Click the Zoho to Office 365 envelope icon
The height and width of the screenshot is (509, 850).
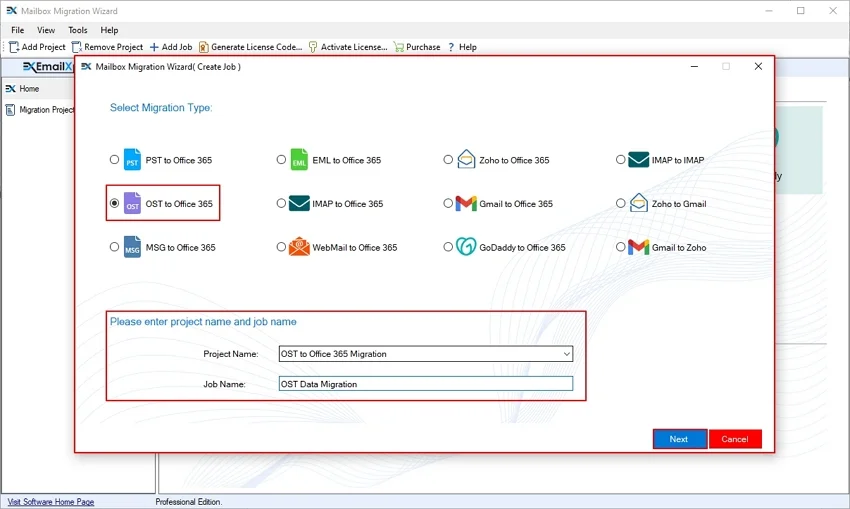pyautogui.click(x=466, y=159)
